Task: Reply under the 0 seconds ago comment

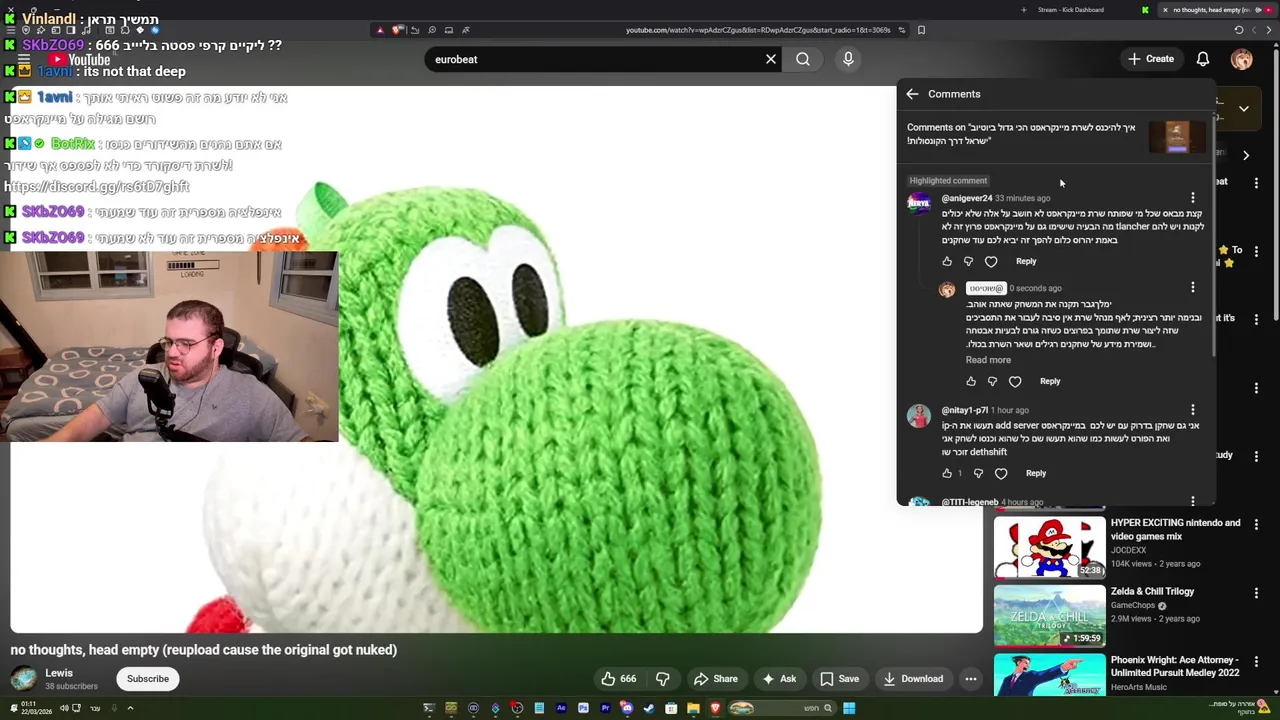Action: click(x=1050, y=381)
